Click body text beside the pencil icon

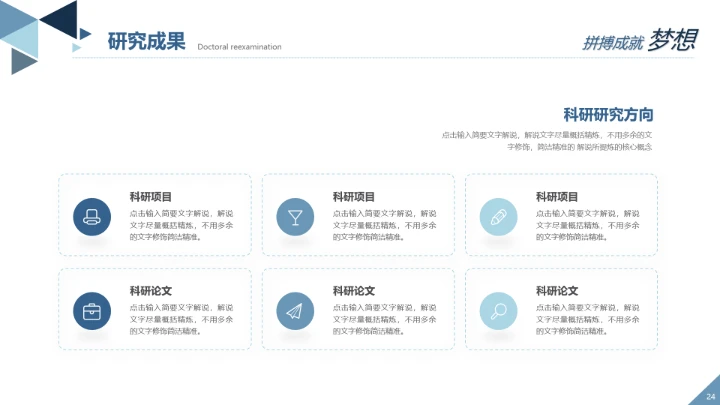[588, 225]
